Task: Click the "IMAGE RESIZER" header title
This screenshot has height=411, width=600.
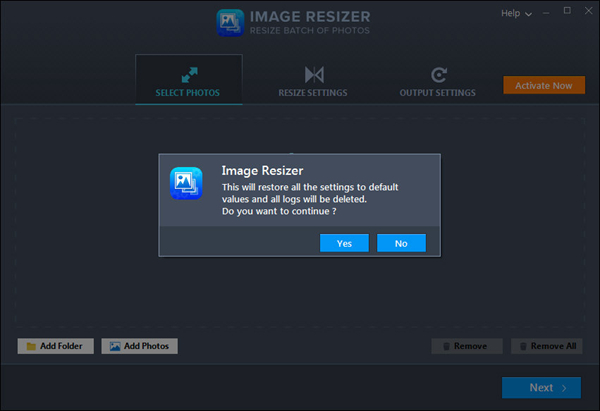Action: tap(310, 16)
